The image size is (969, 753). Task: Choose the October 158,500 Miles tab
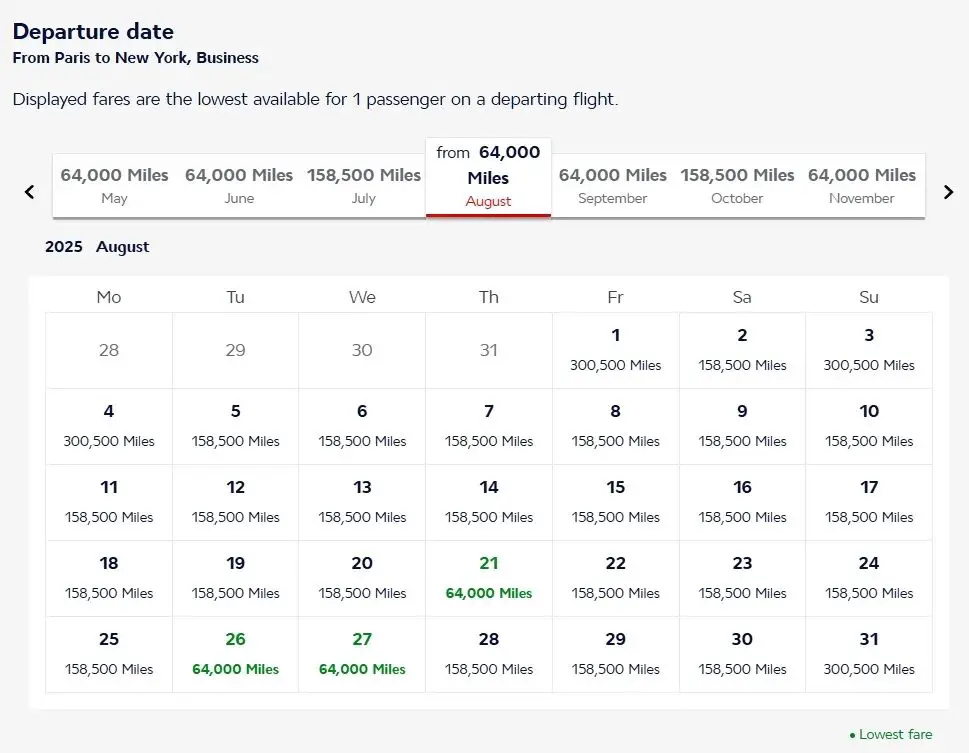point(737,185)
